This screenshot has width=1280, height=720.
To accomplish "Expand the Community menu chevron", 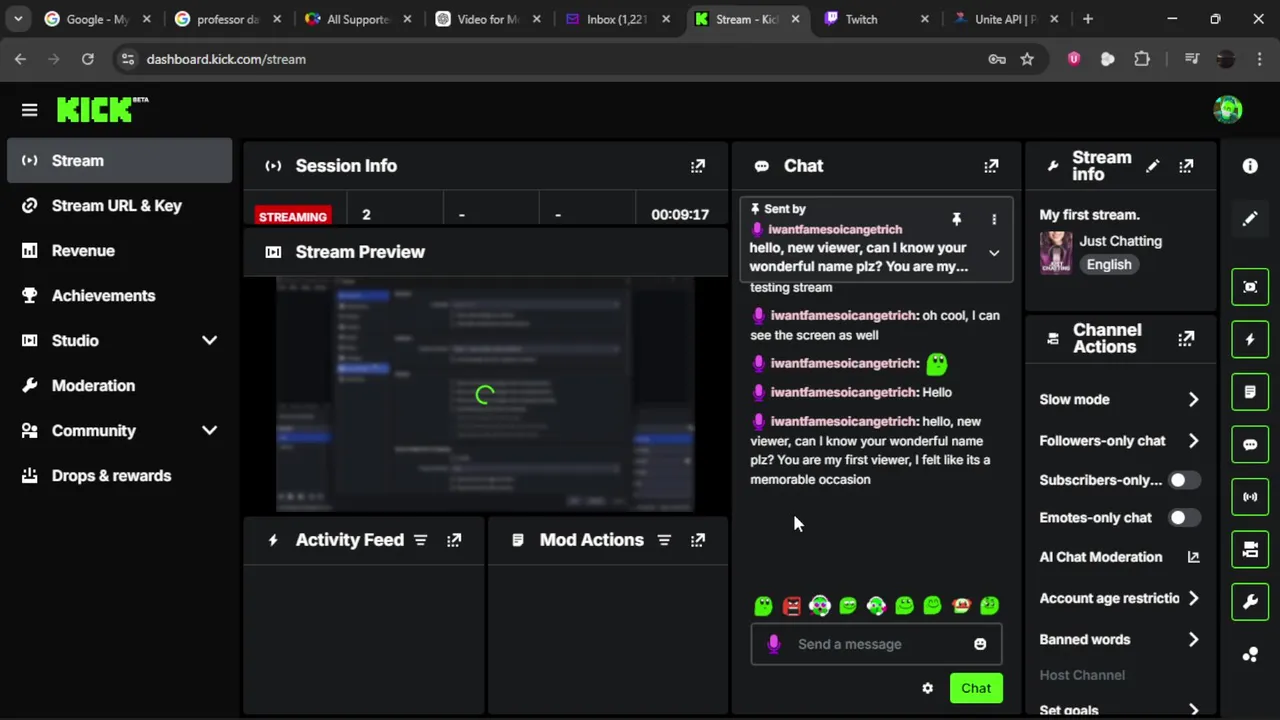I will click(x=209, y=431).
